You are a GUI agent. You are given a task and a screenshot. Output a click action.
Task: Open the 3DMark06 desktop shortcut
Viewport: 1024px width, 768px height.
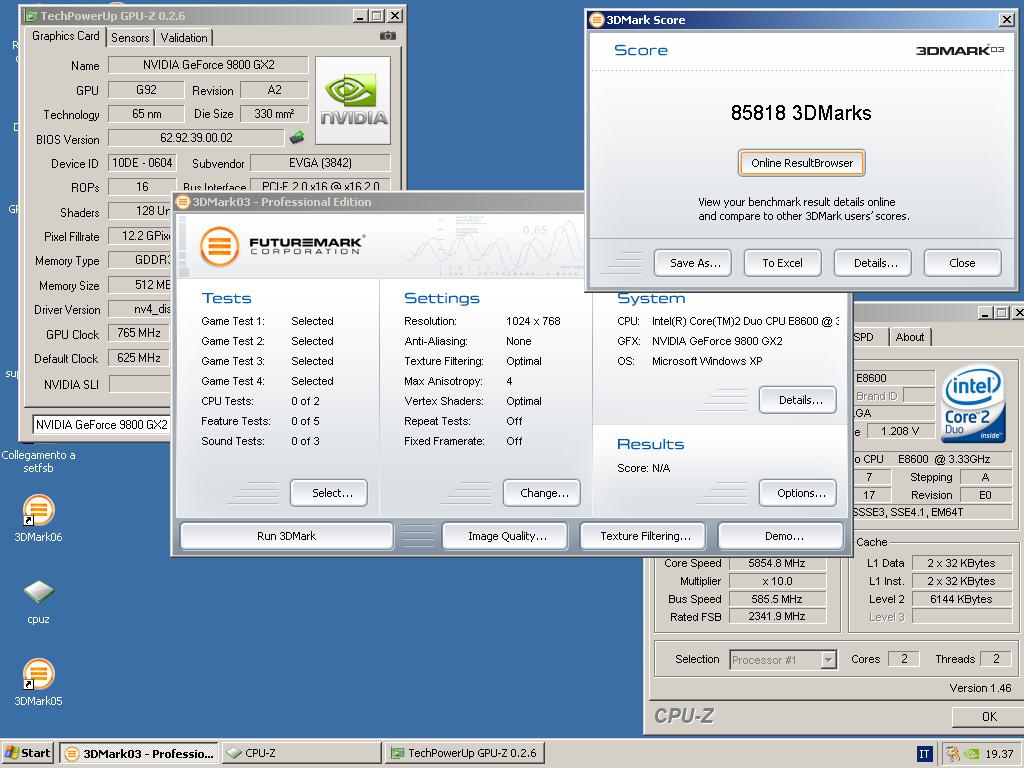39,519
